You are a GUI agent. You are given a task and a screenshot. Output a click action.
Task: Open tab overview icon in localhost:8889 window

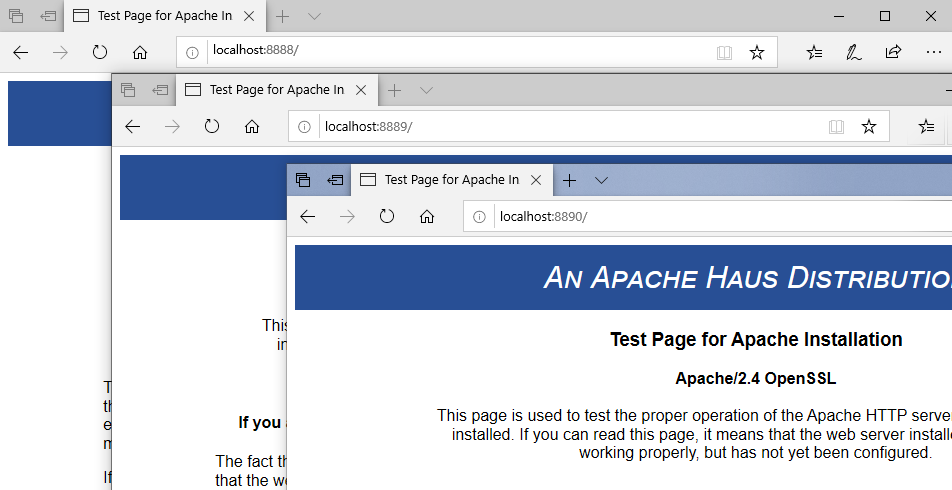pos(128,90)
